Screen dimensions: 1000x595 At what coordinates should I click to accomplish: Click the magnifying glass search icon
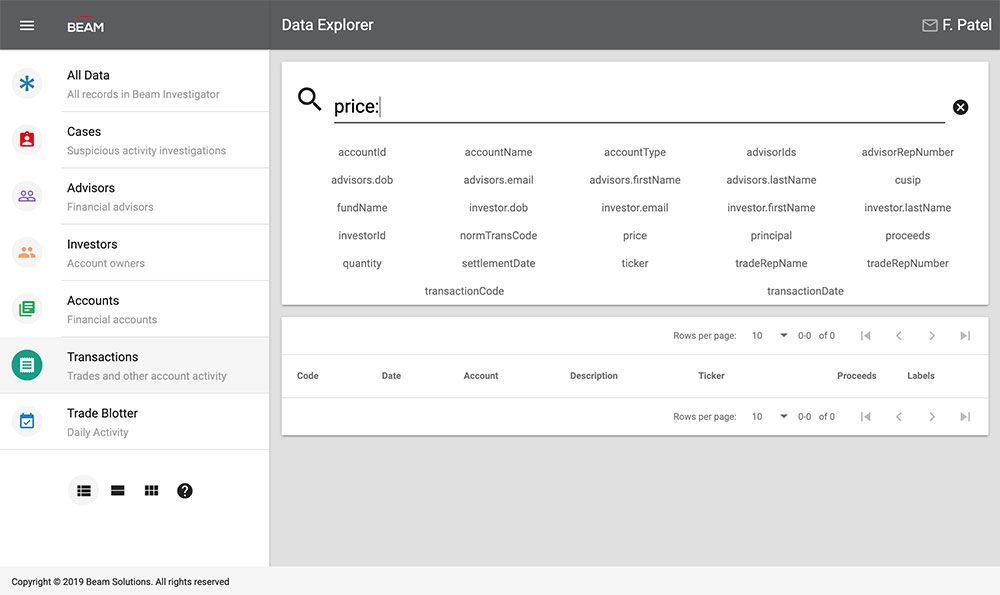[x=310, y=99]
